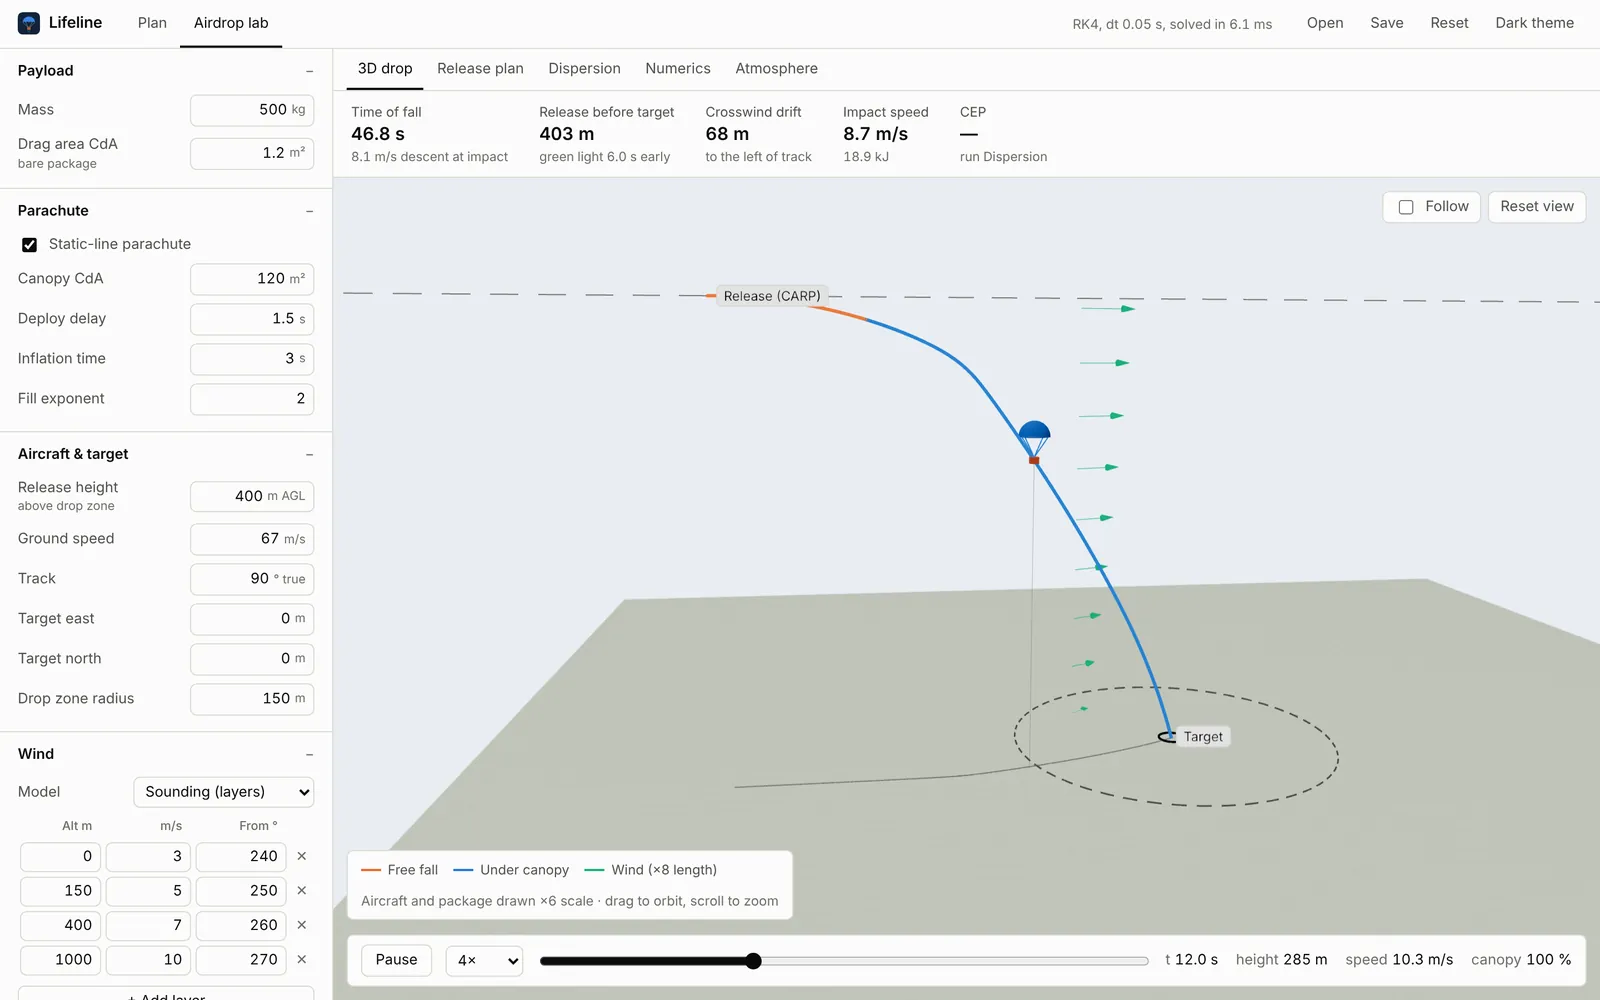This screenshot has height=1000, width=1600.
Task: Enable the Follow camera checkbox
Action: (1406, 207)
